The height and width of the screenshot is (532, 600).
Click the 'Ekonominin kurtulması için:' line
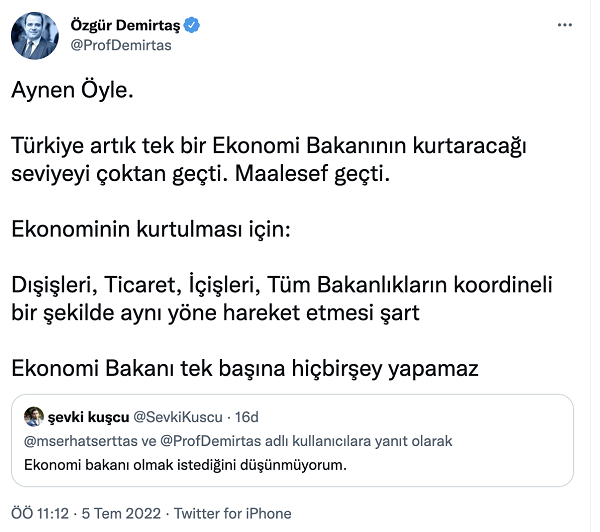click(151, 229)
